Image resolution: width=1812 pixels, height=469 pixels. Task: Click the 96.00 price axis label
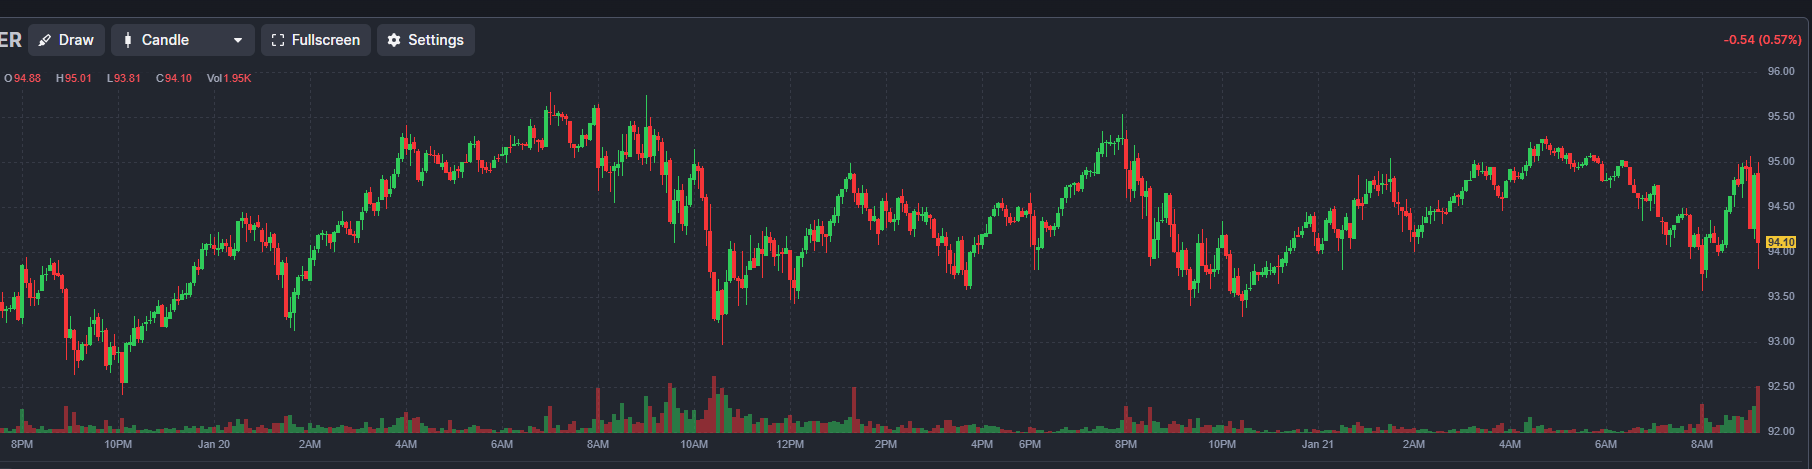tap(1781, 72)
